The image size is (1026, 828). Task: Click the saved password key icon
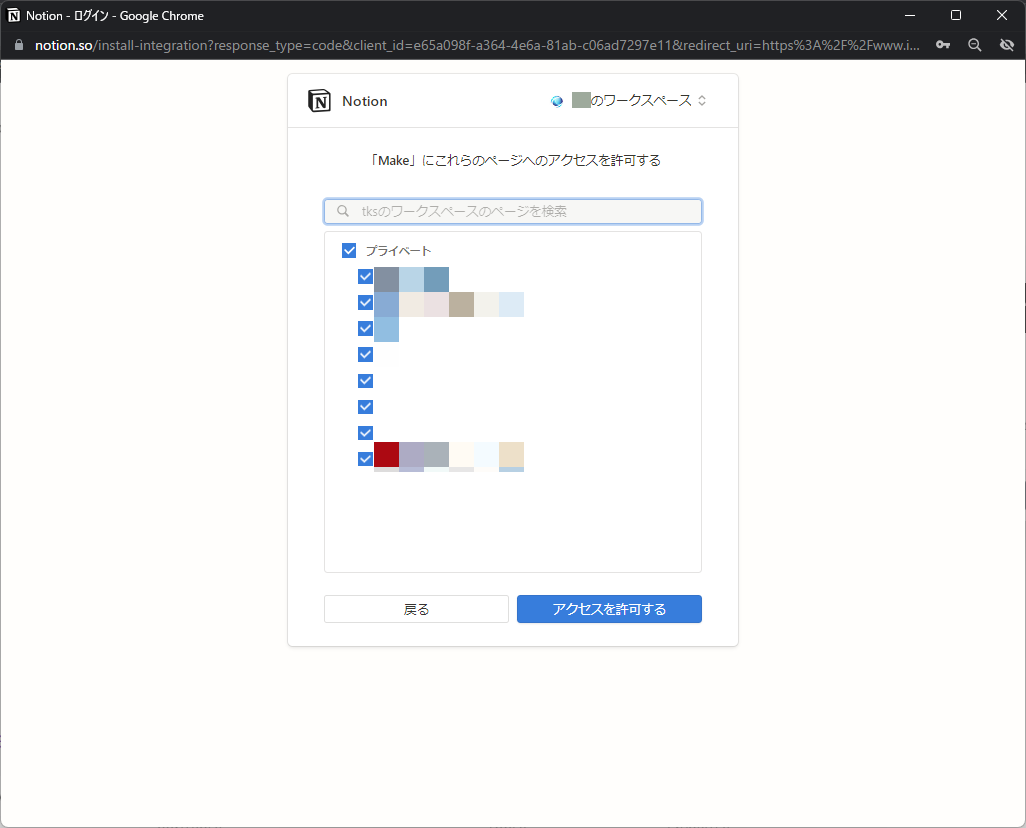point(943,45)
